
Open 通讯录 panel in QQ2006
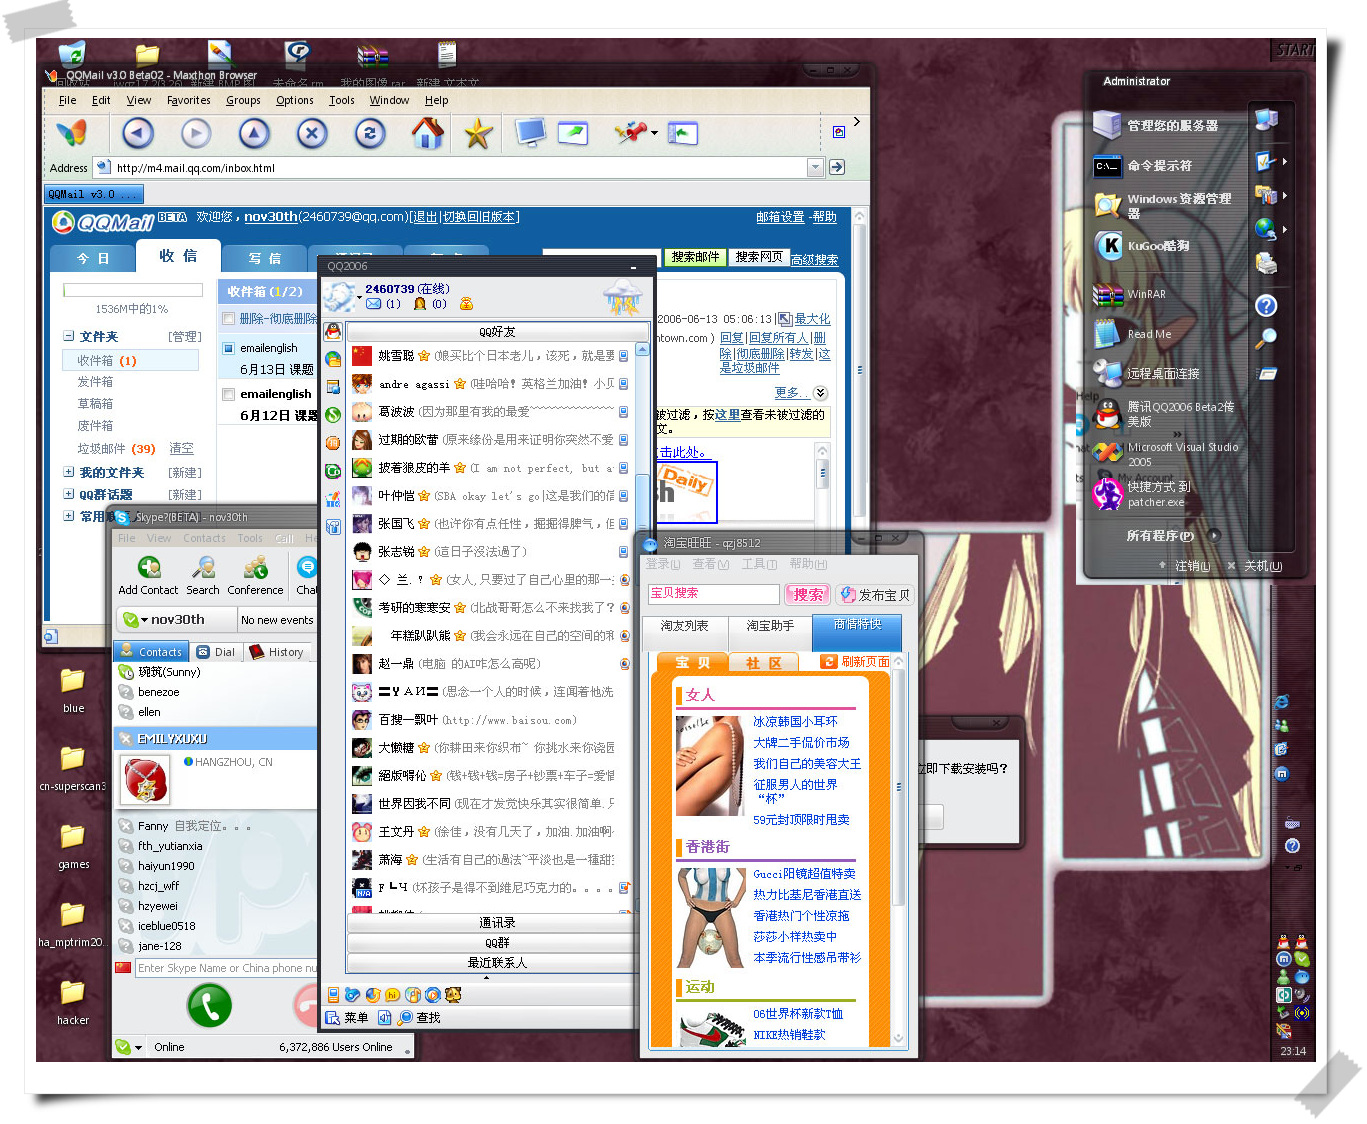497,923
